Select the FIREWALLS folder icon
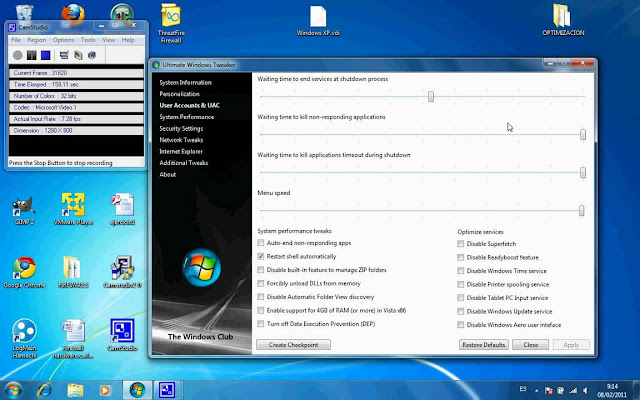Screen dimensions: 640x400 (73, 273)
